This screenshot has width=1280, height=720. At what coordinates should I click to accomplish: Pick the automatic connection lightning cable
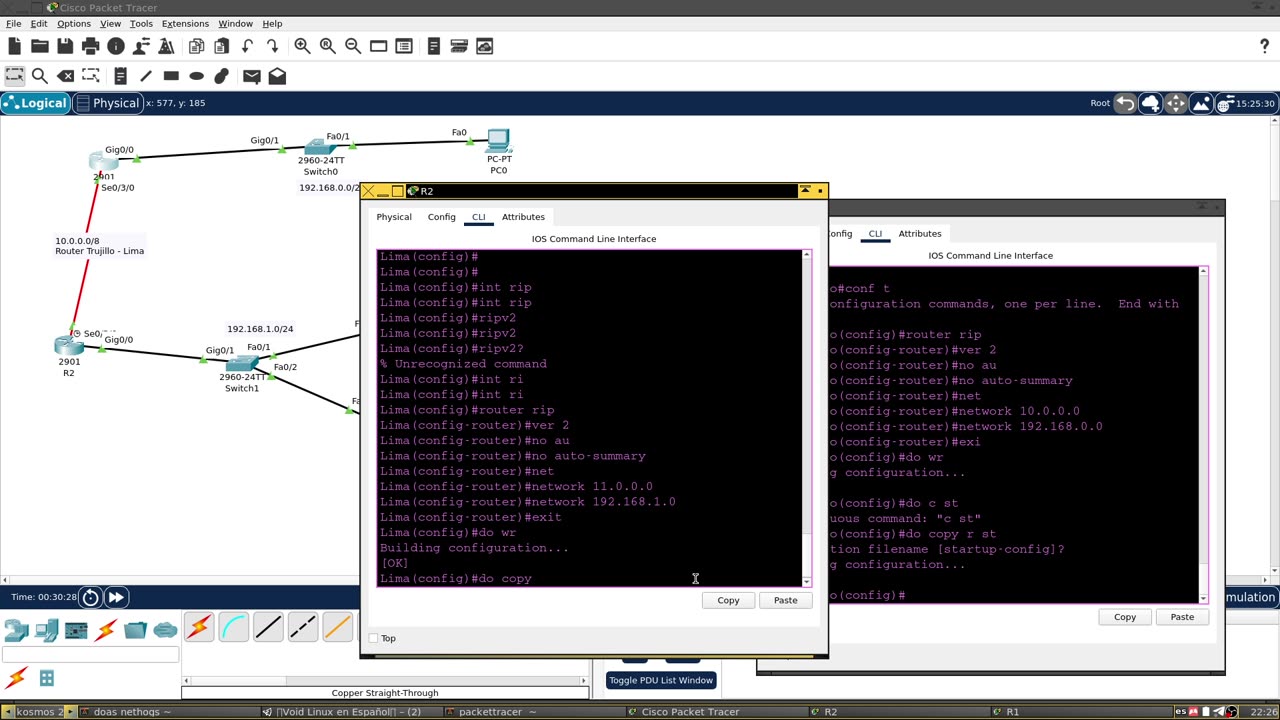pyautogui.click(x=199, y=627)
